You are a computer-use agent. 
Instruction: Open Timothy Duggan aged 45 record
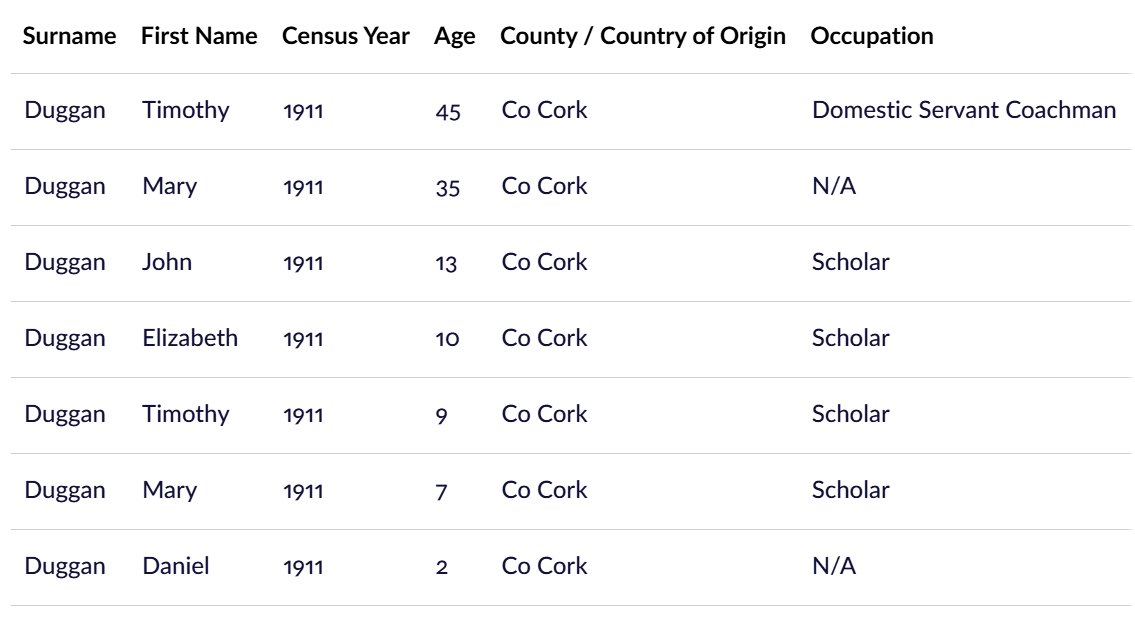point(571,111)
